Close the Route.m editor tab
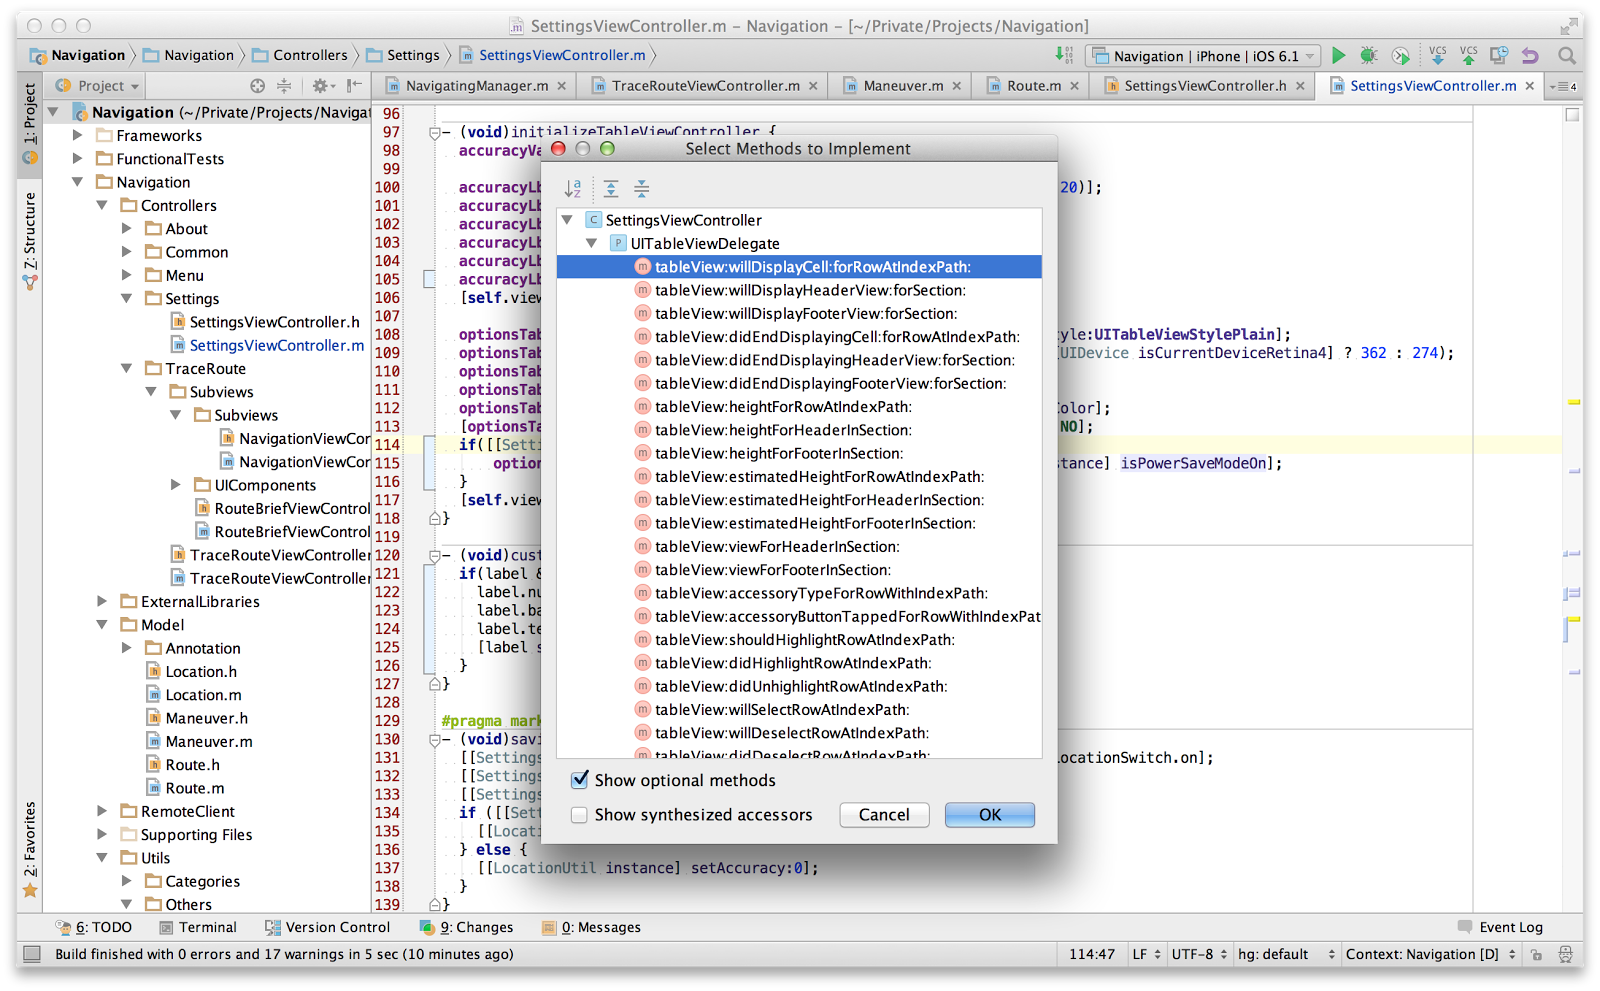Screen dimensions: 1600x991 [x=1075, y=86]
